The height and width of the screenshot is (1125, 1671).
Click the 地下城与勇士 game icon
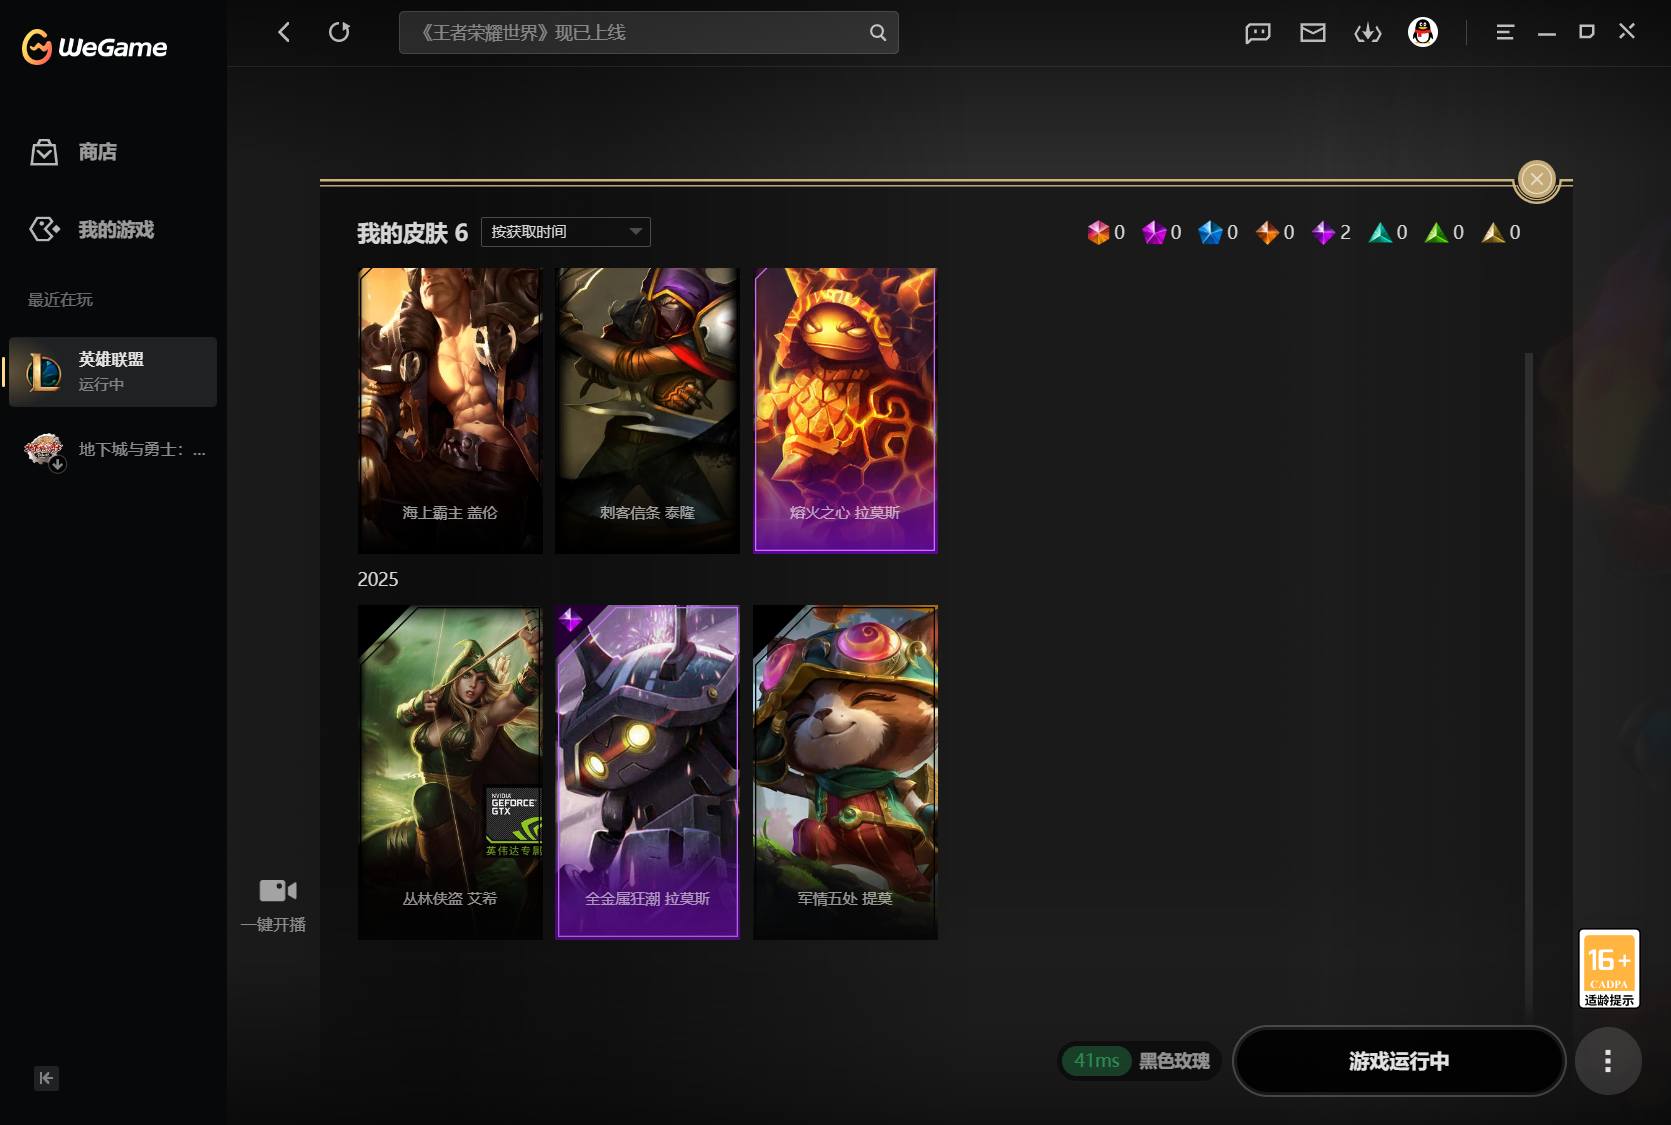(44, 450)
